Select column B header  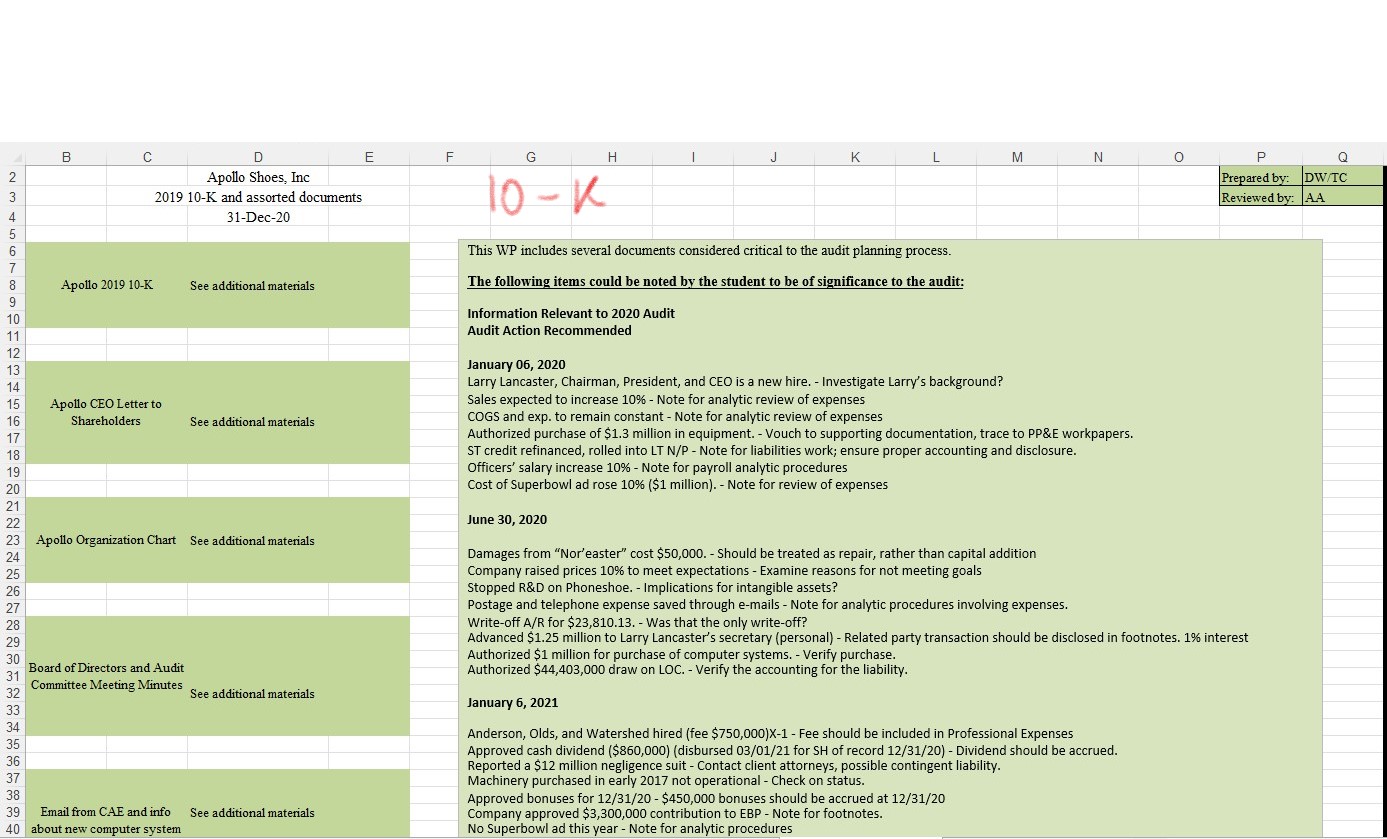[x=66, y=156]
